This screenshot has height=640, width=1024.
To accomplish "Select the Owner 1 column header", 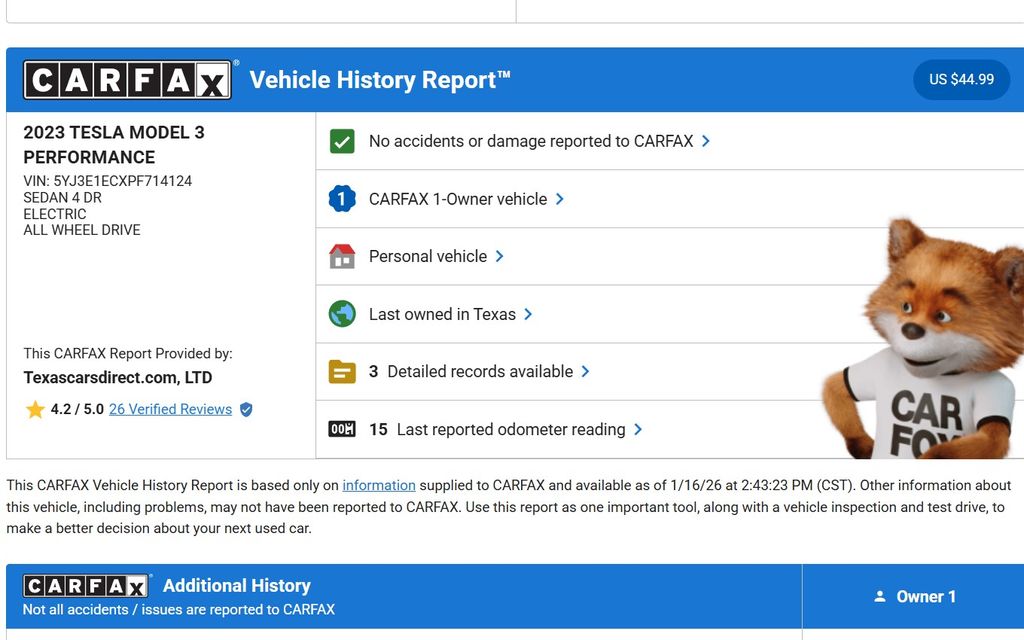I will 914,597.
